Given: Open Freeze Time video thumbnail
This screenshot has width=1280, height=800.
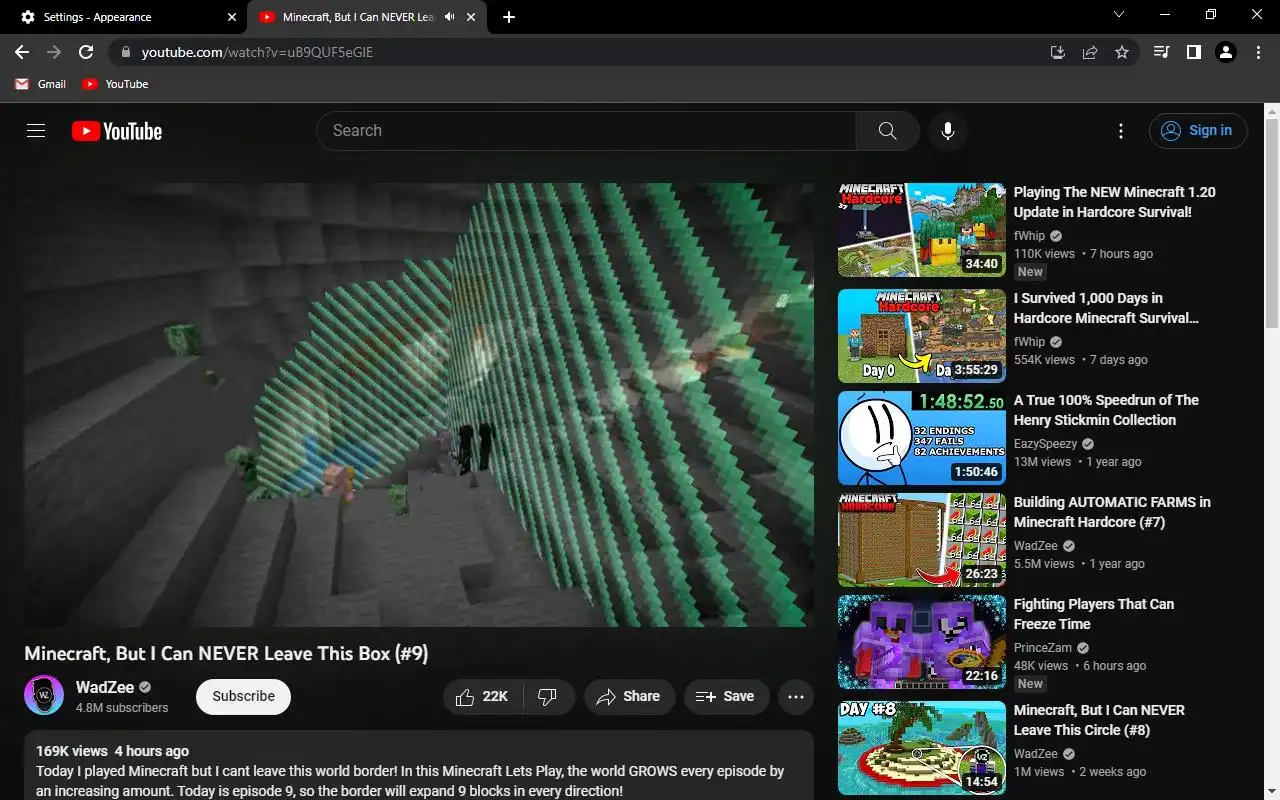Looking at the screenshot, I should (922, 642).
